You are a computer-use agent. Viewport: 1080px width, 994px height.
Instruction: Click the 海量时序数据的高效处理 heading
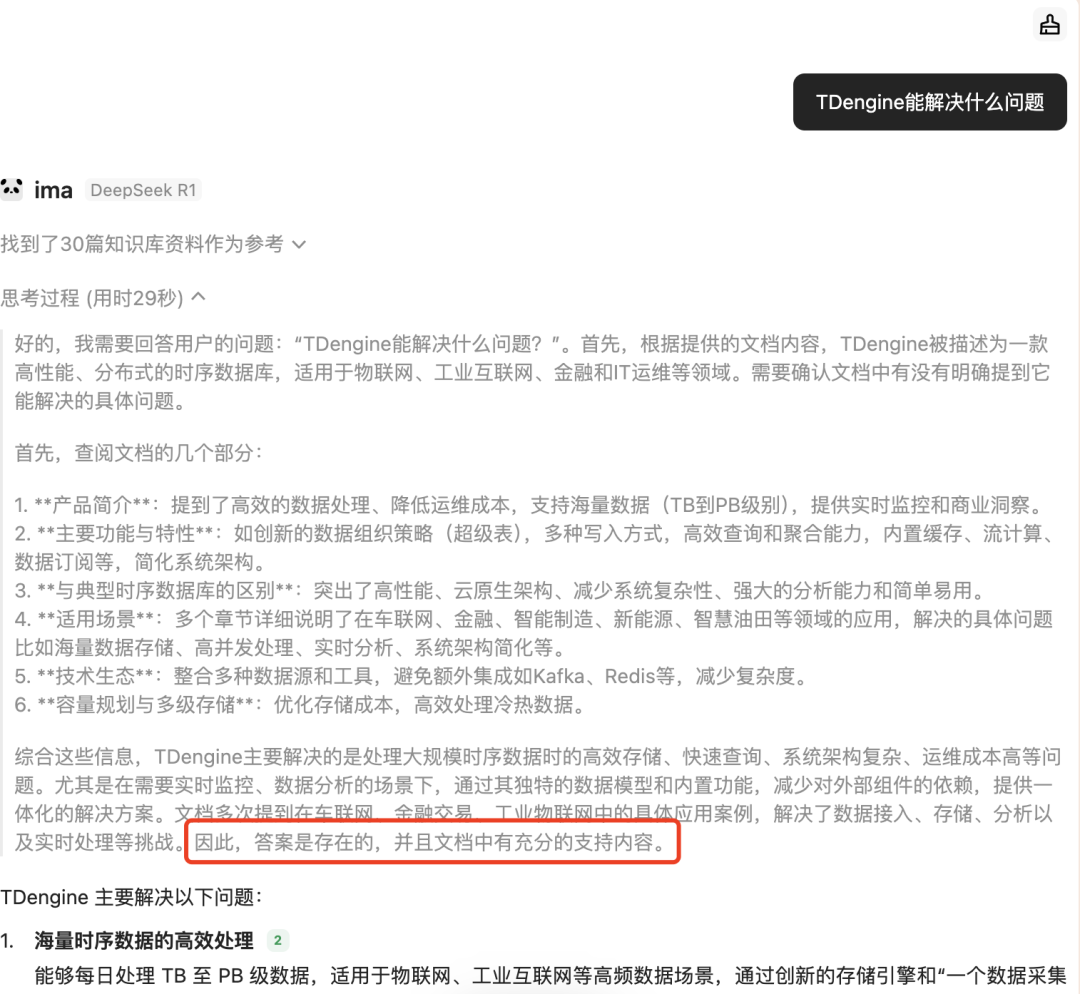145,940
